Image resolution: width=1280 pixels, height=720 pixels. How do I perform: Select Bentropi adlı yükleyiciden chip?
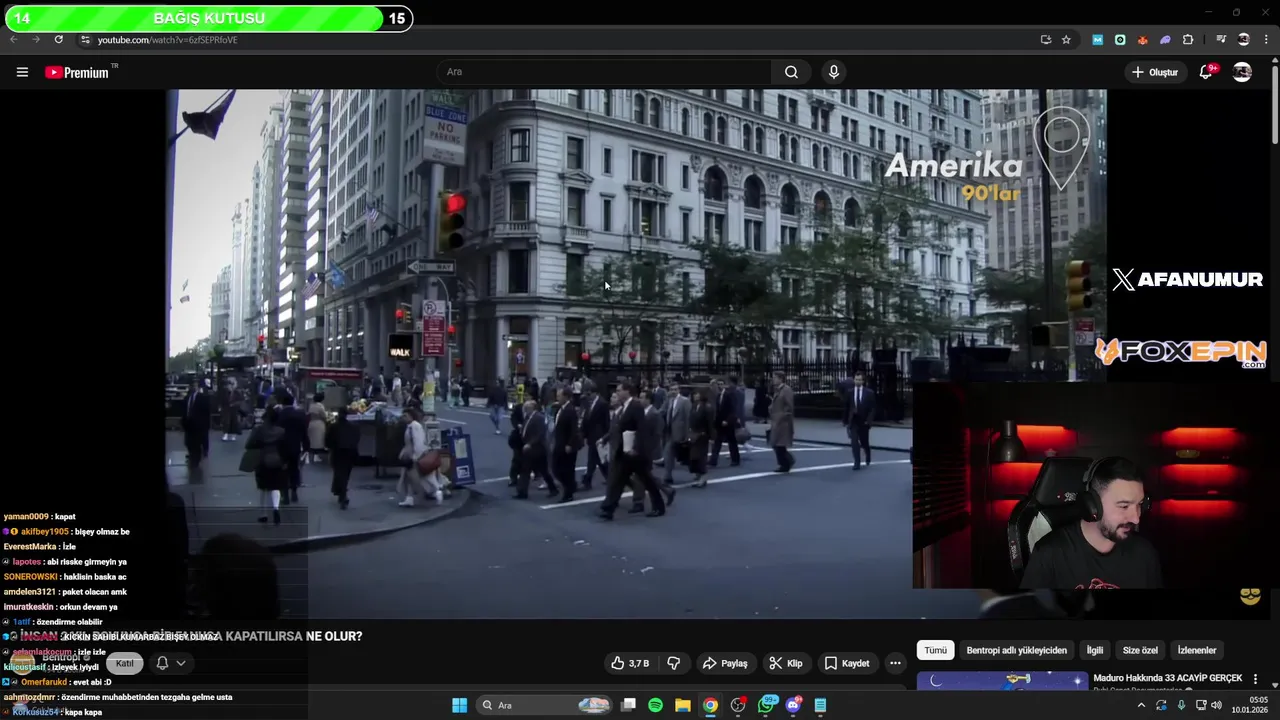point(1016,650)
